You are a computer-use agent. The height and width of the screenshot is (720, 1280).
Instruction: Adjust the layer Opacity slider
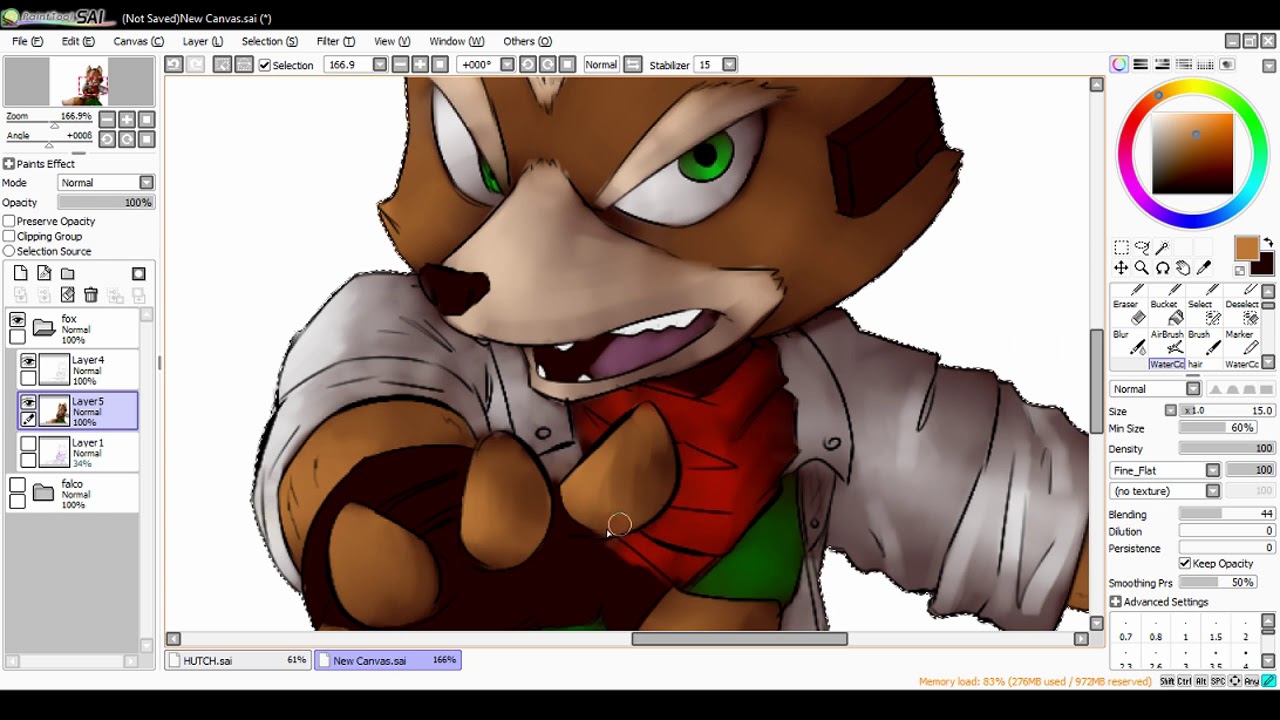point(105,202)
